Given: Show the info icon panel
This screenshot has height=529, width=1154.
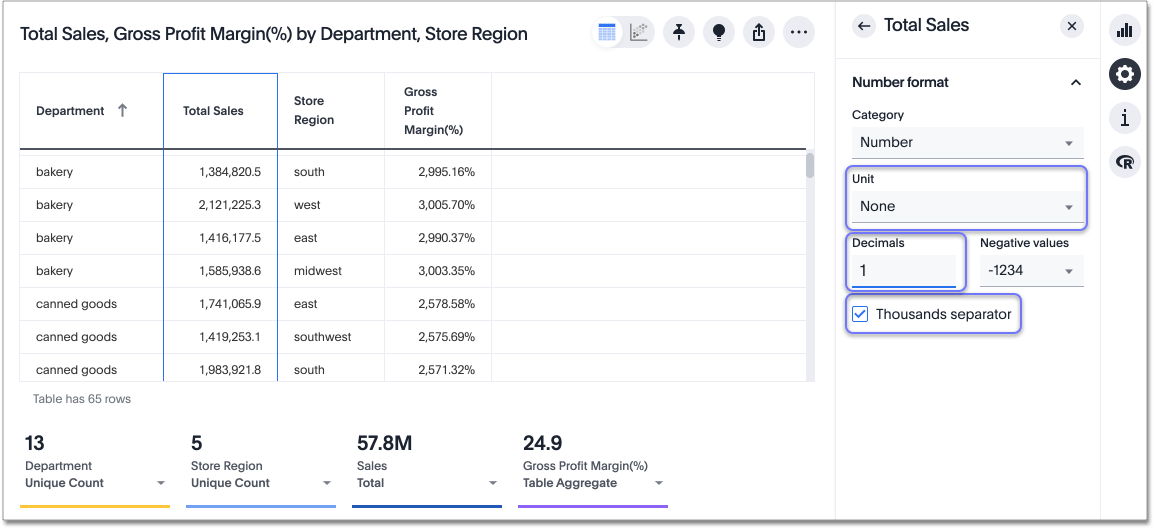Looking at the screenshot, I should click(x=1125, y=118).
